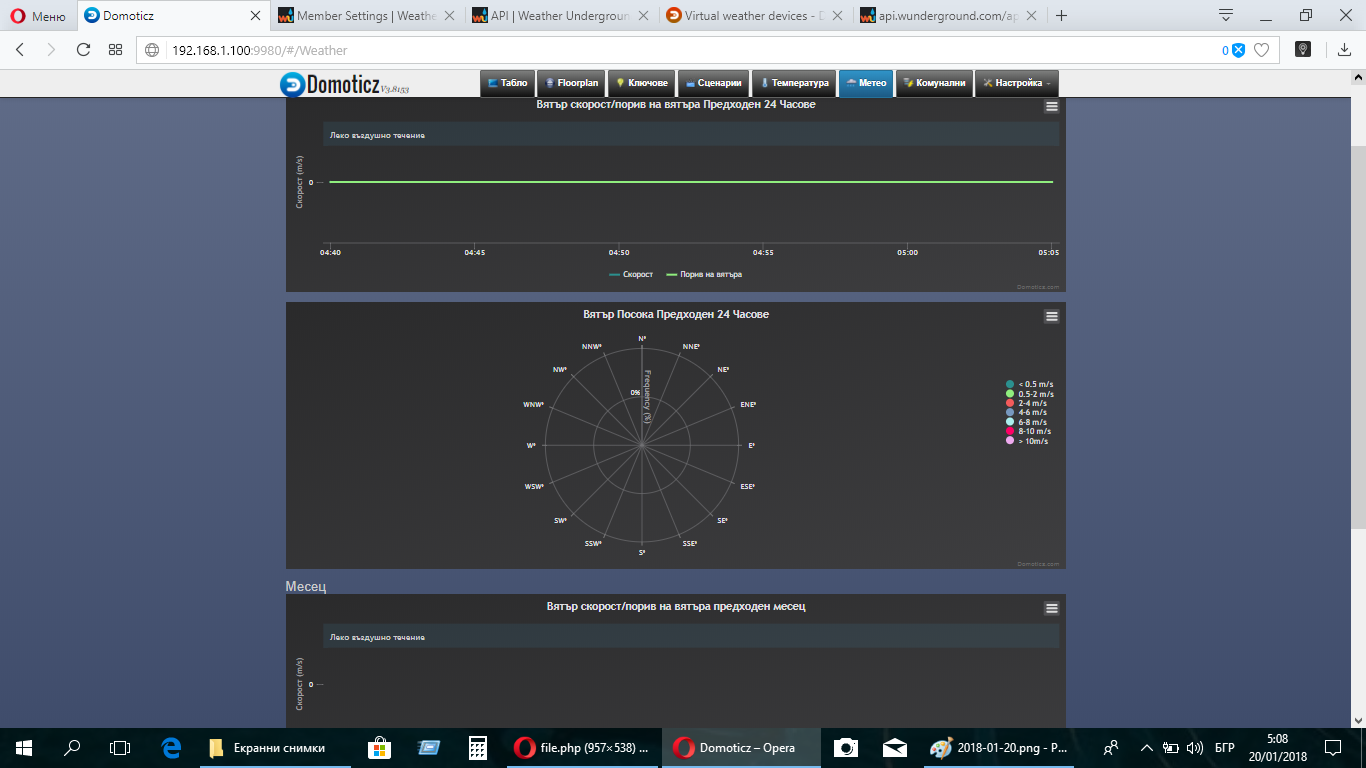The image size is (1366, 768).
Task: Click the 'Комунални' navigation button
Action: pyautogui.click(x=934, y=83)
